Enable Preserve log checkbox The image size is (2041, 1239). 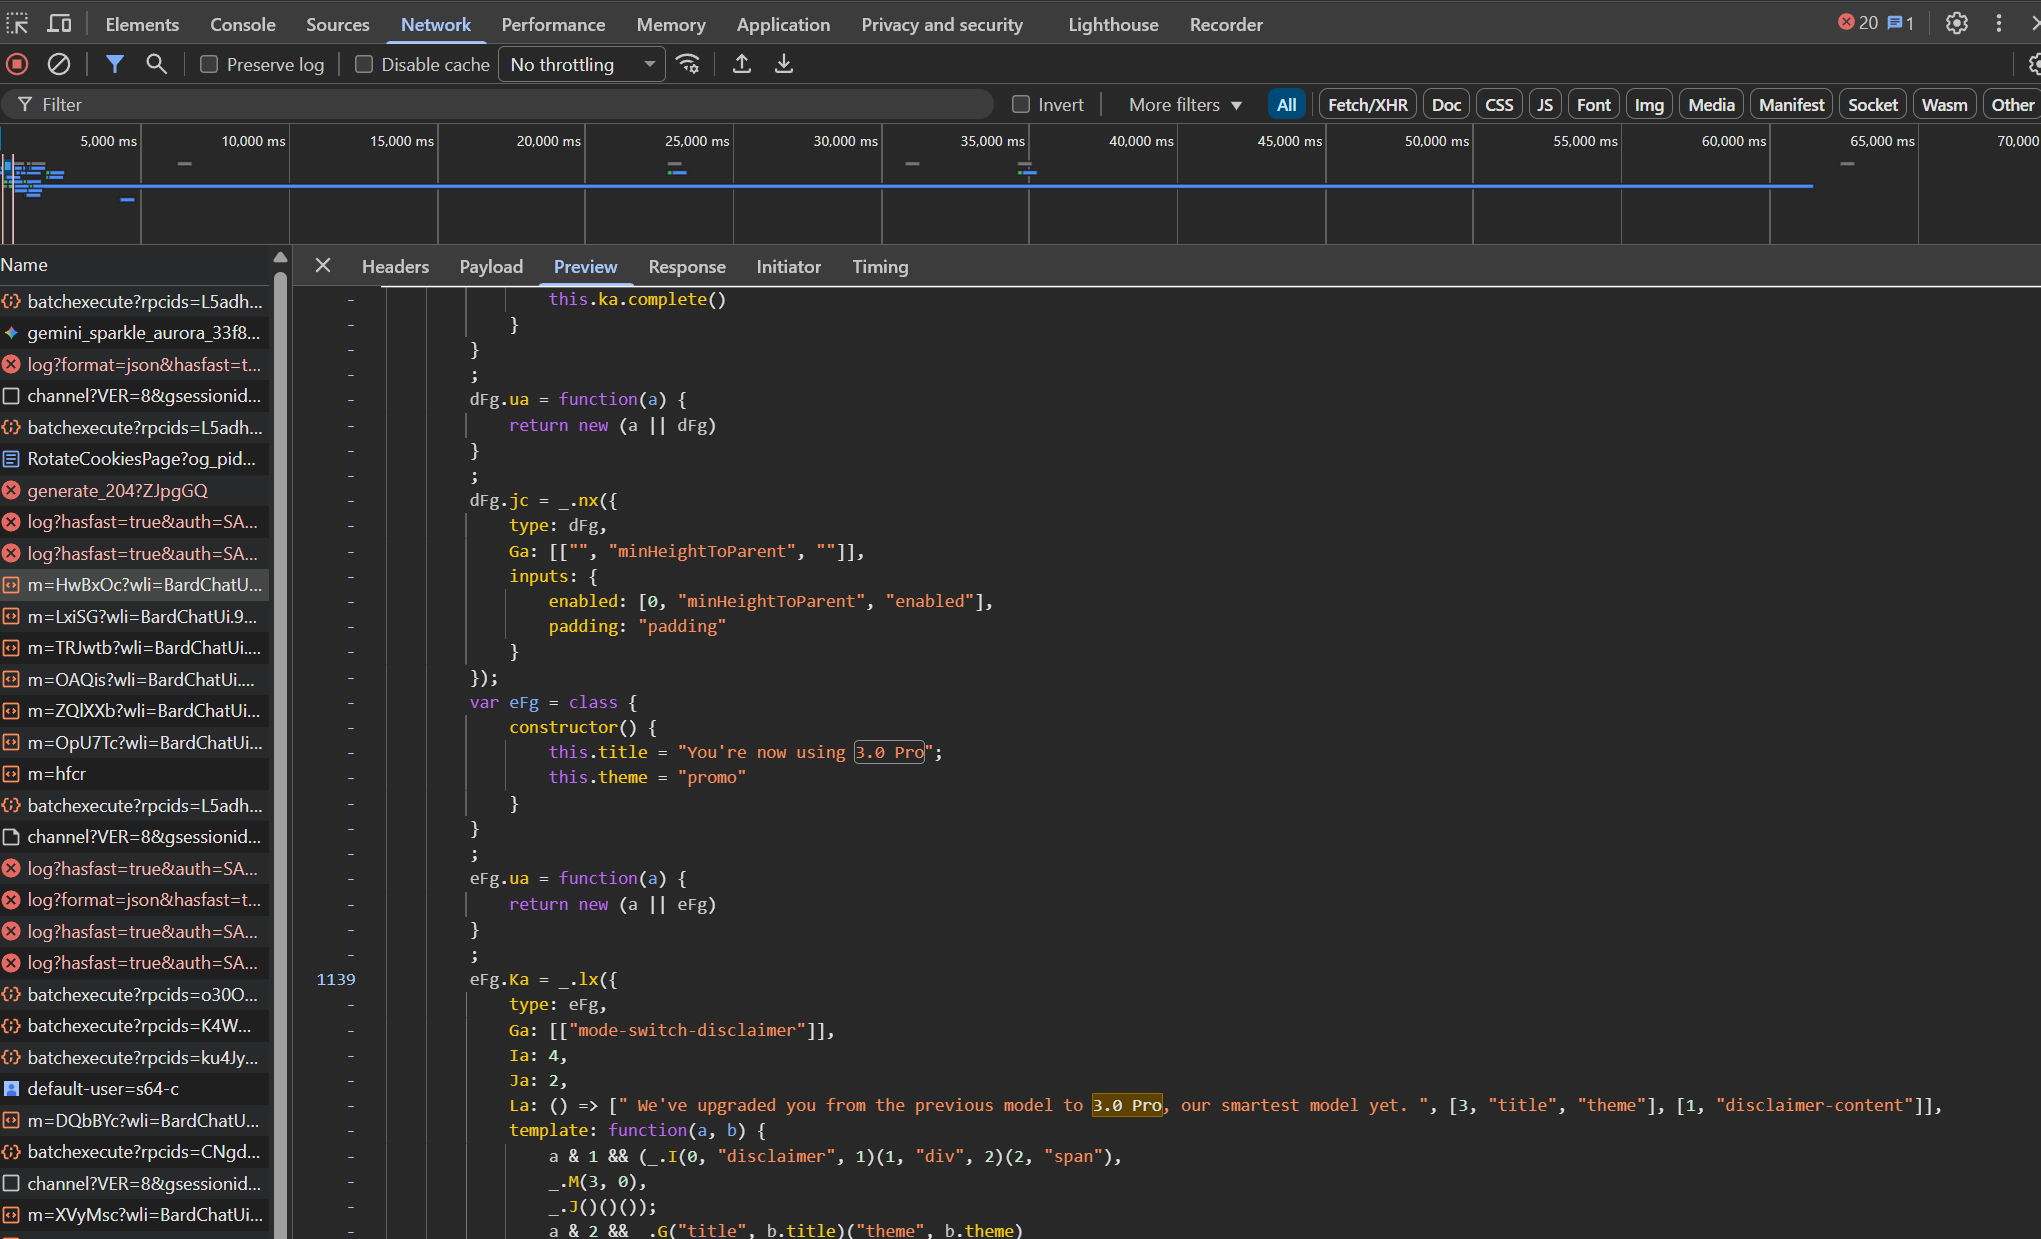click(x=209, y=64)
